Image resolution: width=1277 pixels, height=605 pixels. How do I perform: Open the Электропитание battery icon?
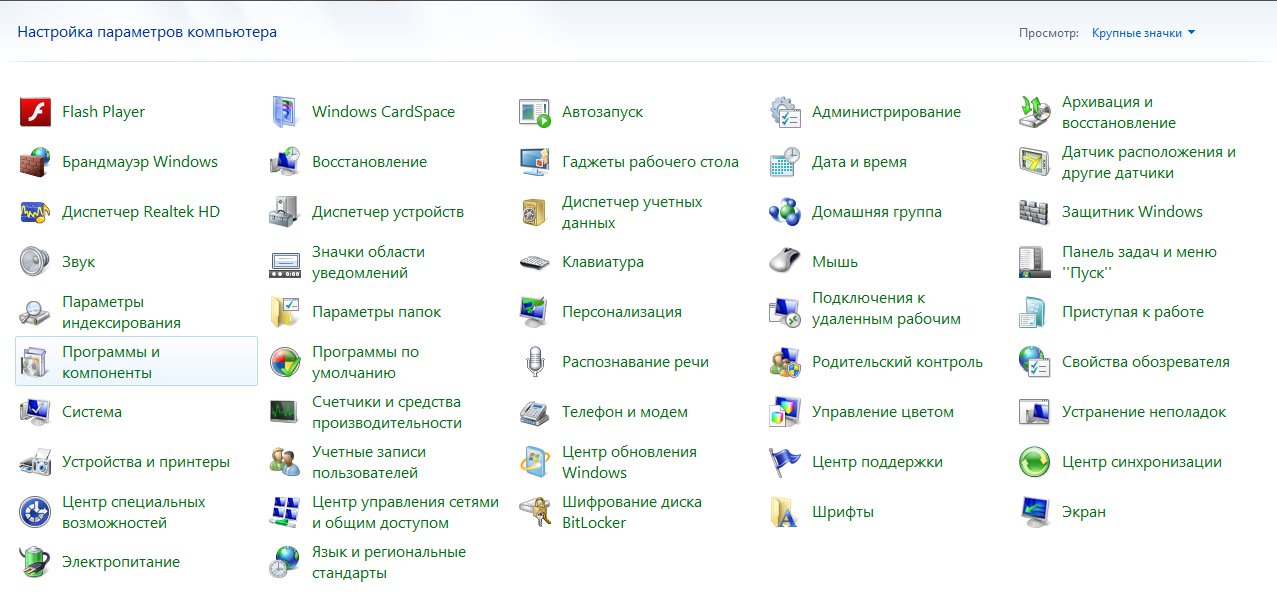click(x=35, y=562)
